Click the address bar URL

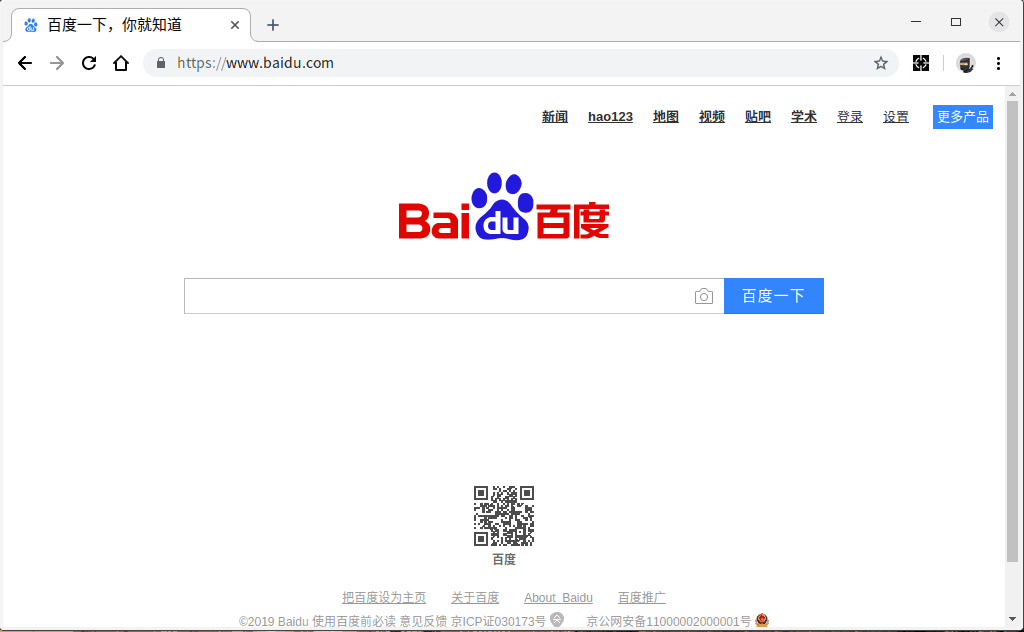255,63
